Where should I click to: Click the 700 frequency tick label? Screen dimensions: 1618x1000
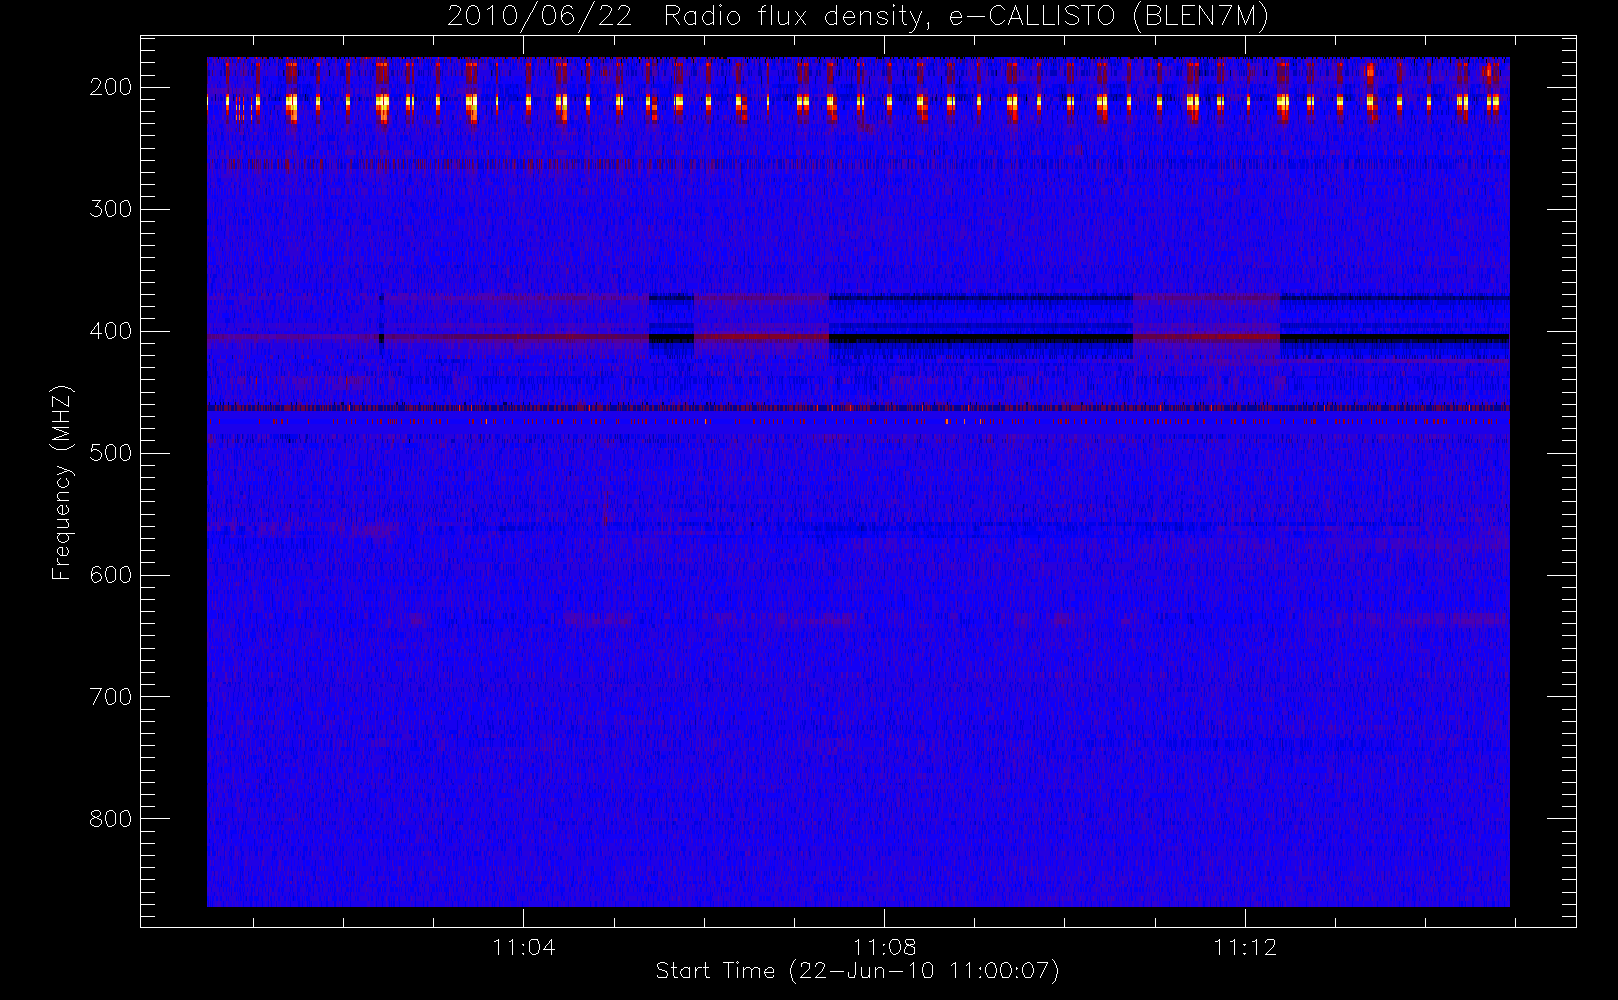coord(110,697)
